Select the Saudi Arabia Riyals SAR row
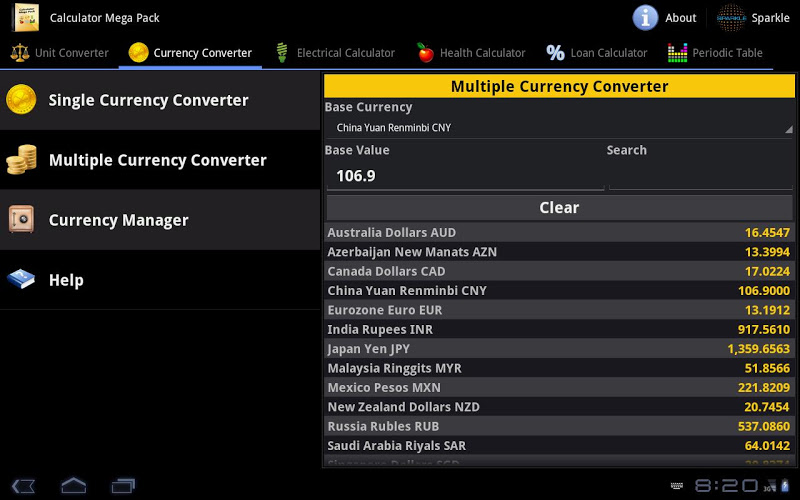Image resolution: width=800 pixels, height=500 pixels. click(x=559, y=445)
